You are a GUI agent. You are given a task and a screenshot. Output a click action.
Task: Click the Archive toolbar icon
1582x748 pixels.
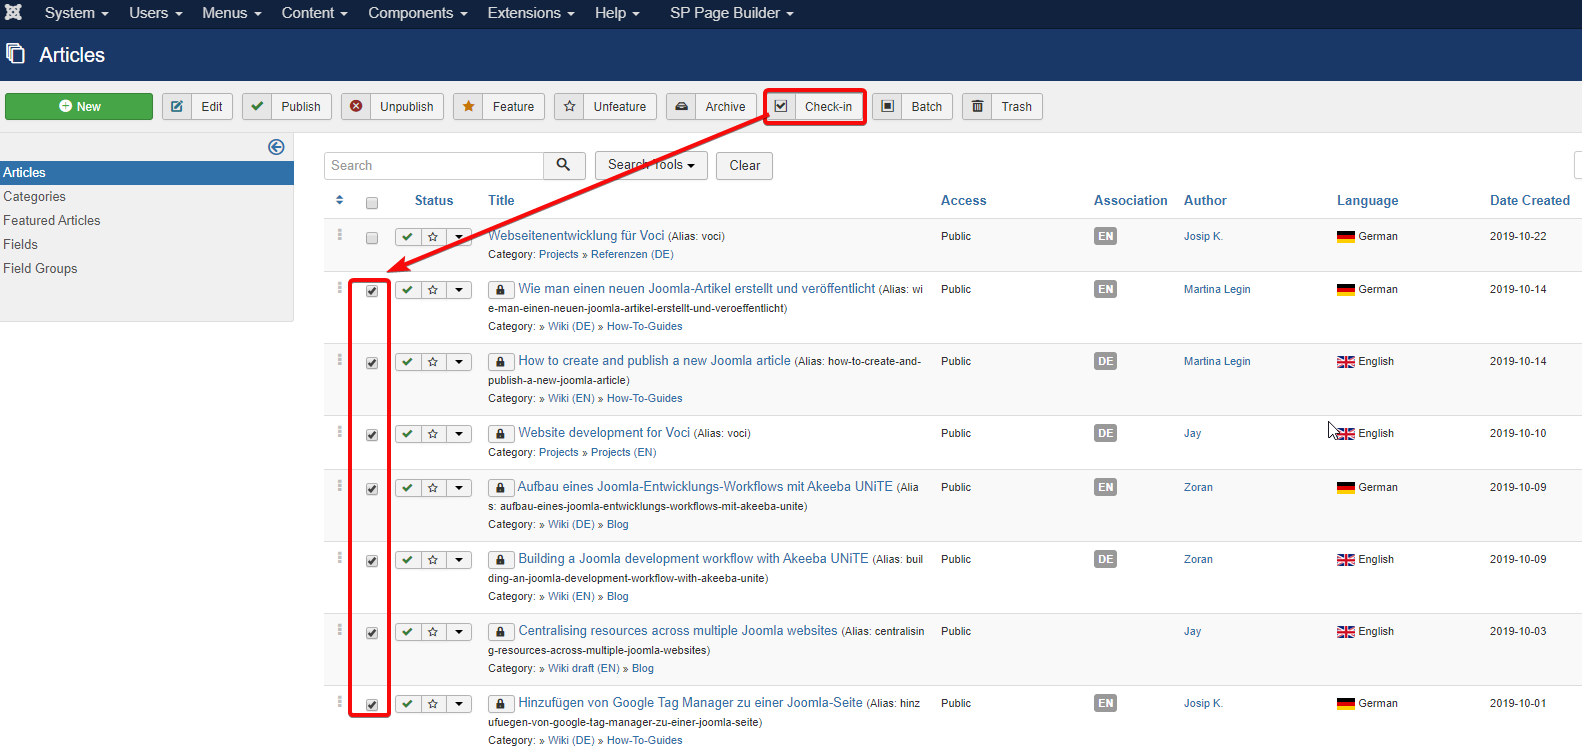click(682, 107)
